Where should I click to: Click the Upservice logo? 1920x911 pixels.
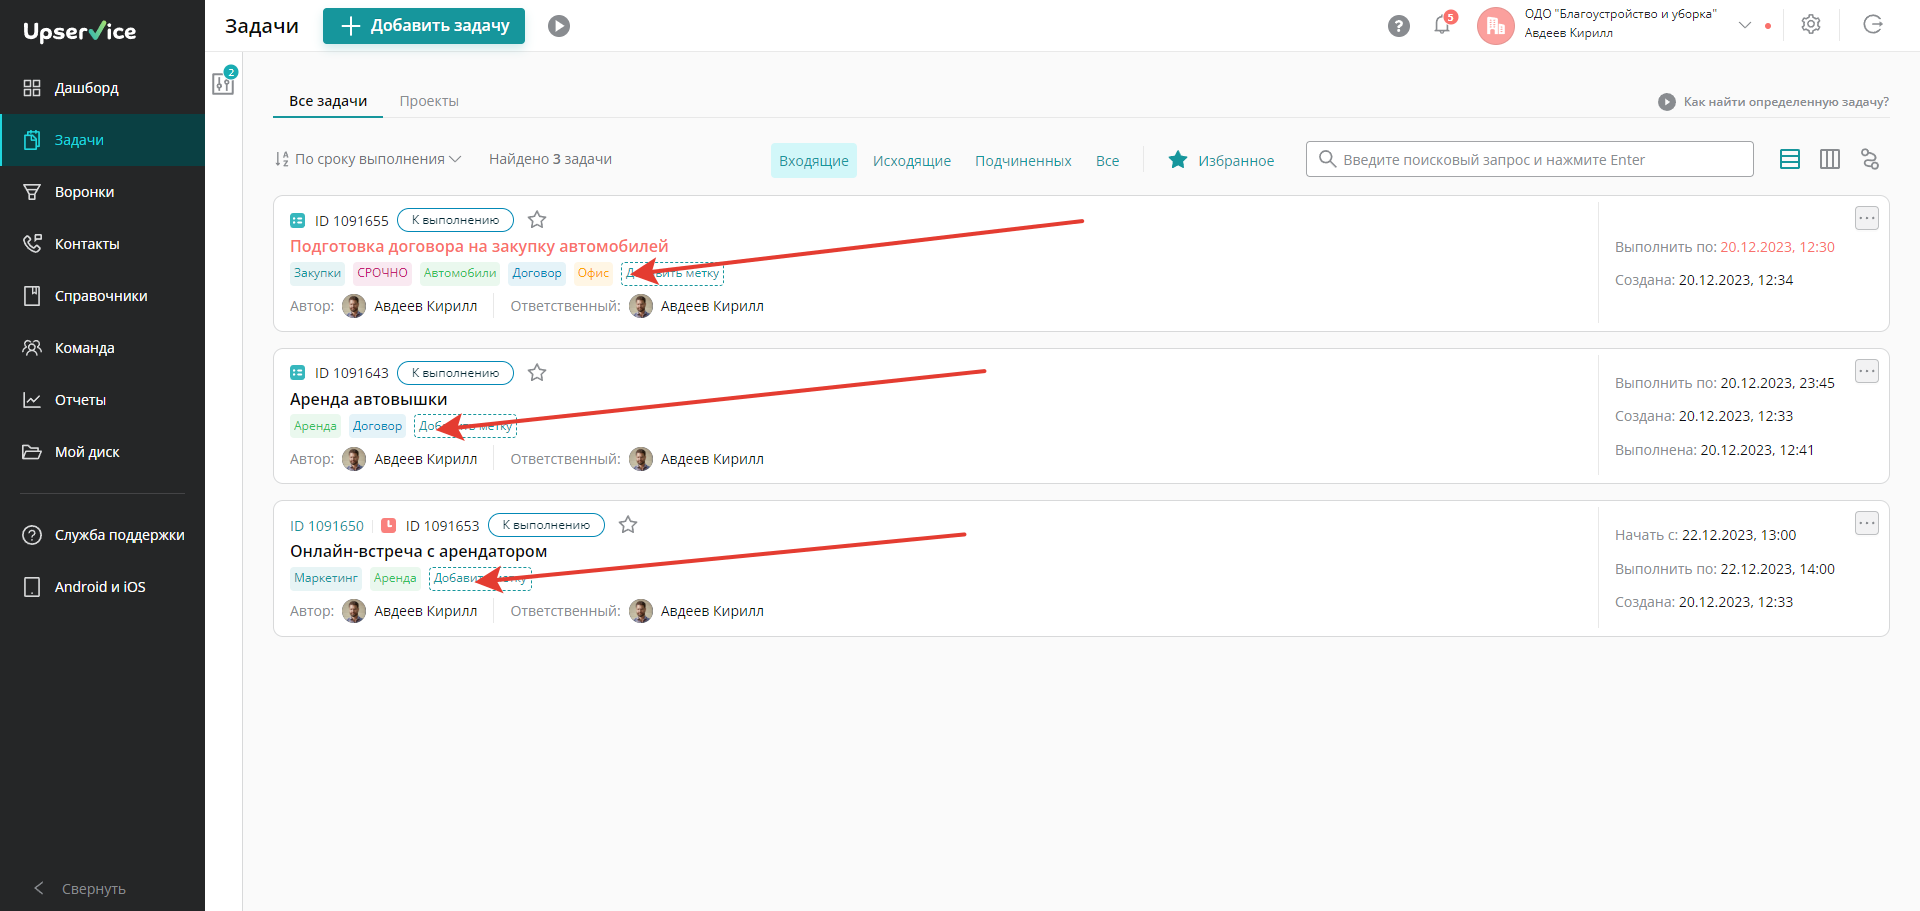tap(80, 31)
